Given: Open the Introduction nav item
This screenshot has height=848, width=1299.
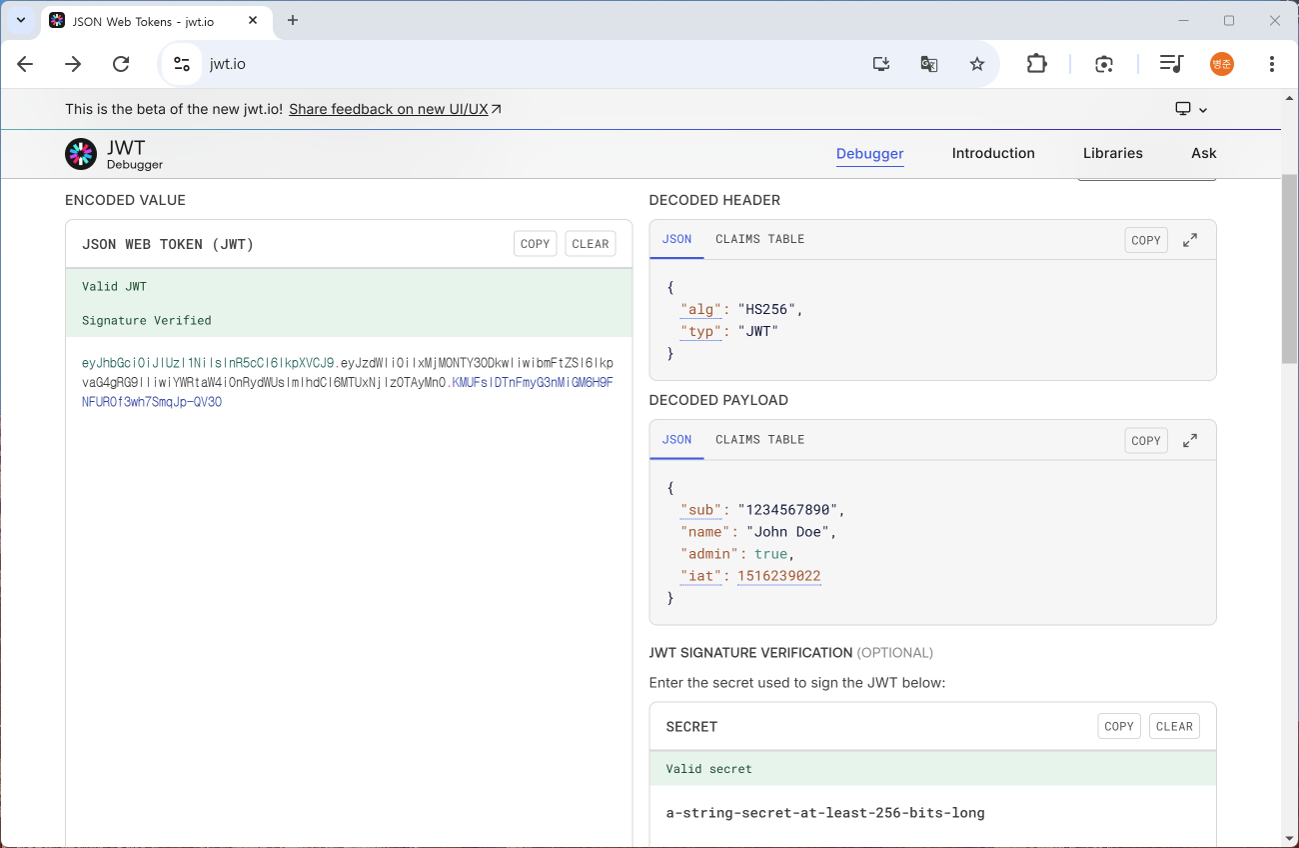Looking at the screenshot, I should [993, 153].
